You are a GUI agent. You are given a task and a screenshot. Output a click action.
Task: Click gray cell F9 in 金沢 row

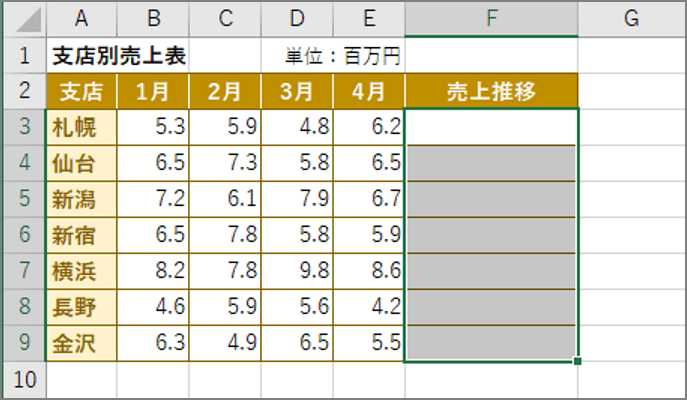tap(491, 343)
